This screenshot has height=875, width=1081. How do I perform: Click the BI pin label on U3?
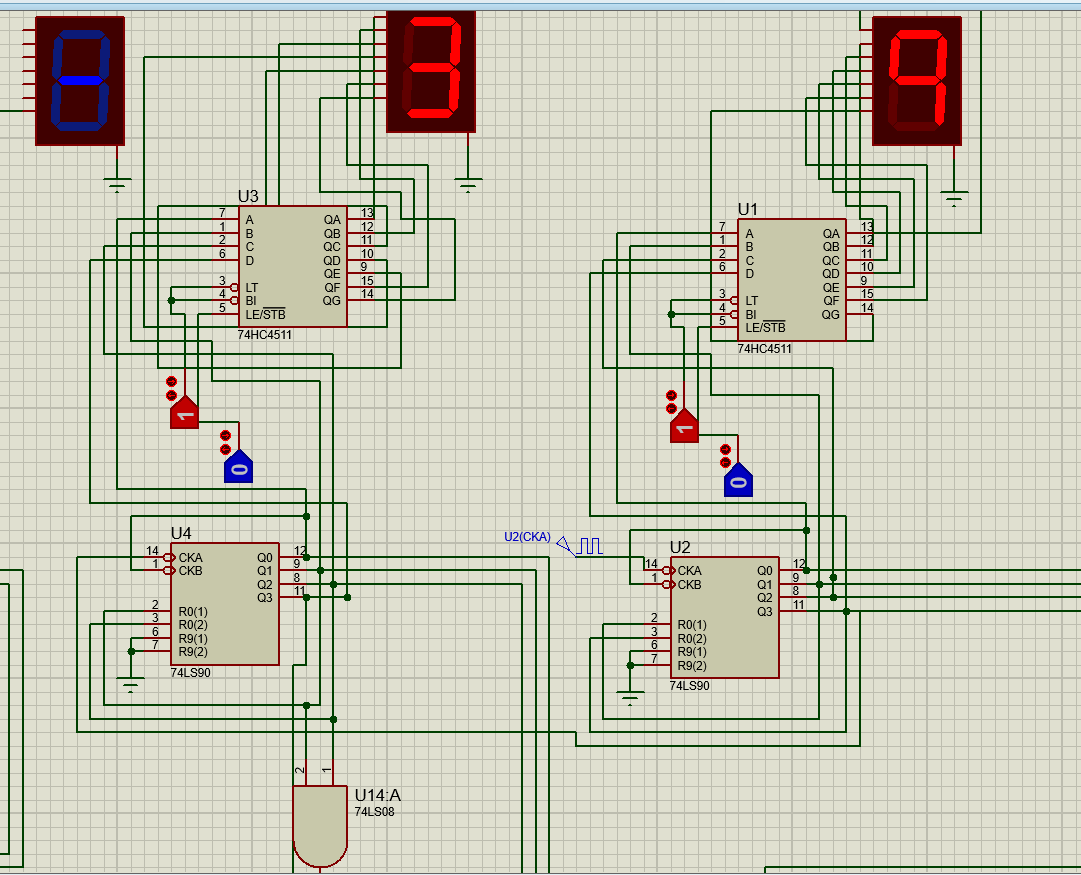click(251, 301)
